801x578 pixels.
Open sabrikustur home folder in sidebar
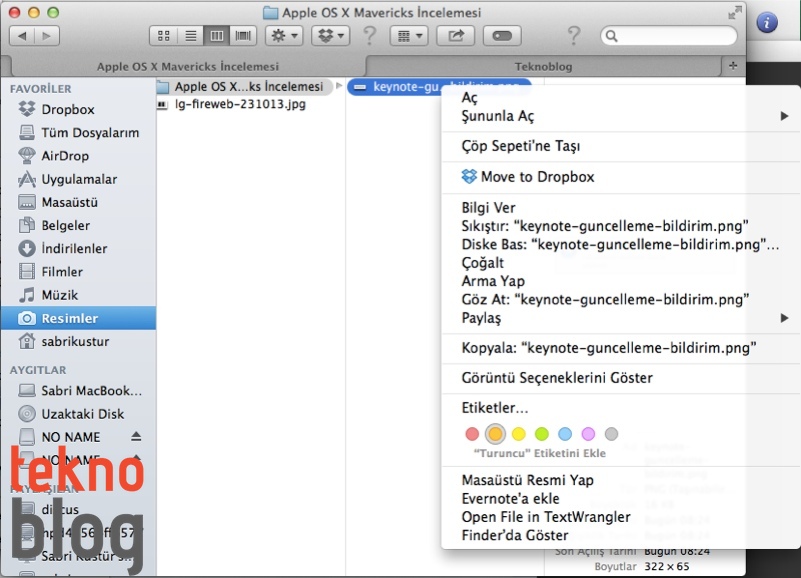(x=79, y=341)
